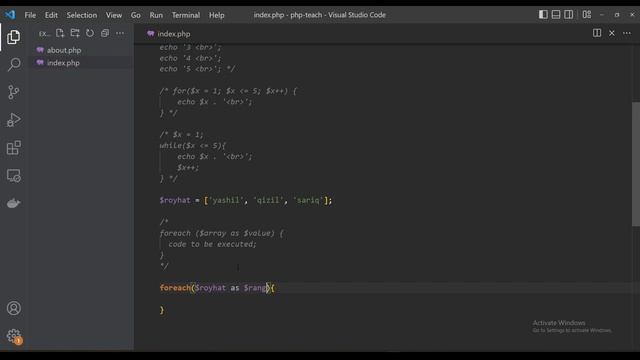Open the Run and Debug view
This screenshot has height=360, width=640.
(13, 120)
